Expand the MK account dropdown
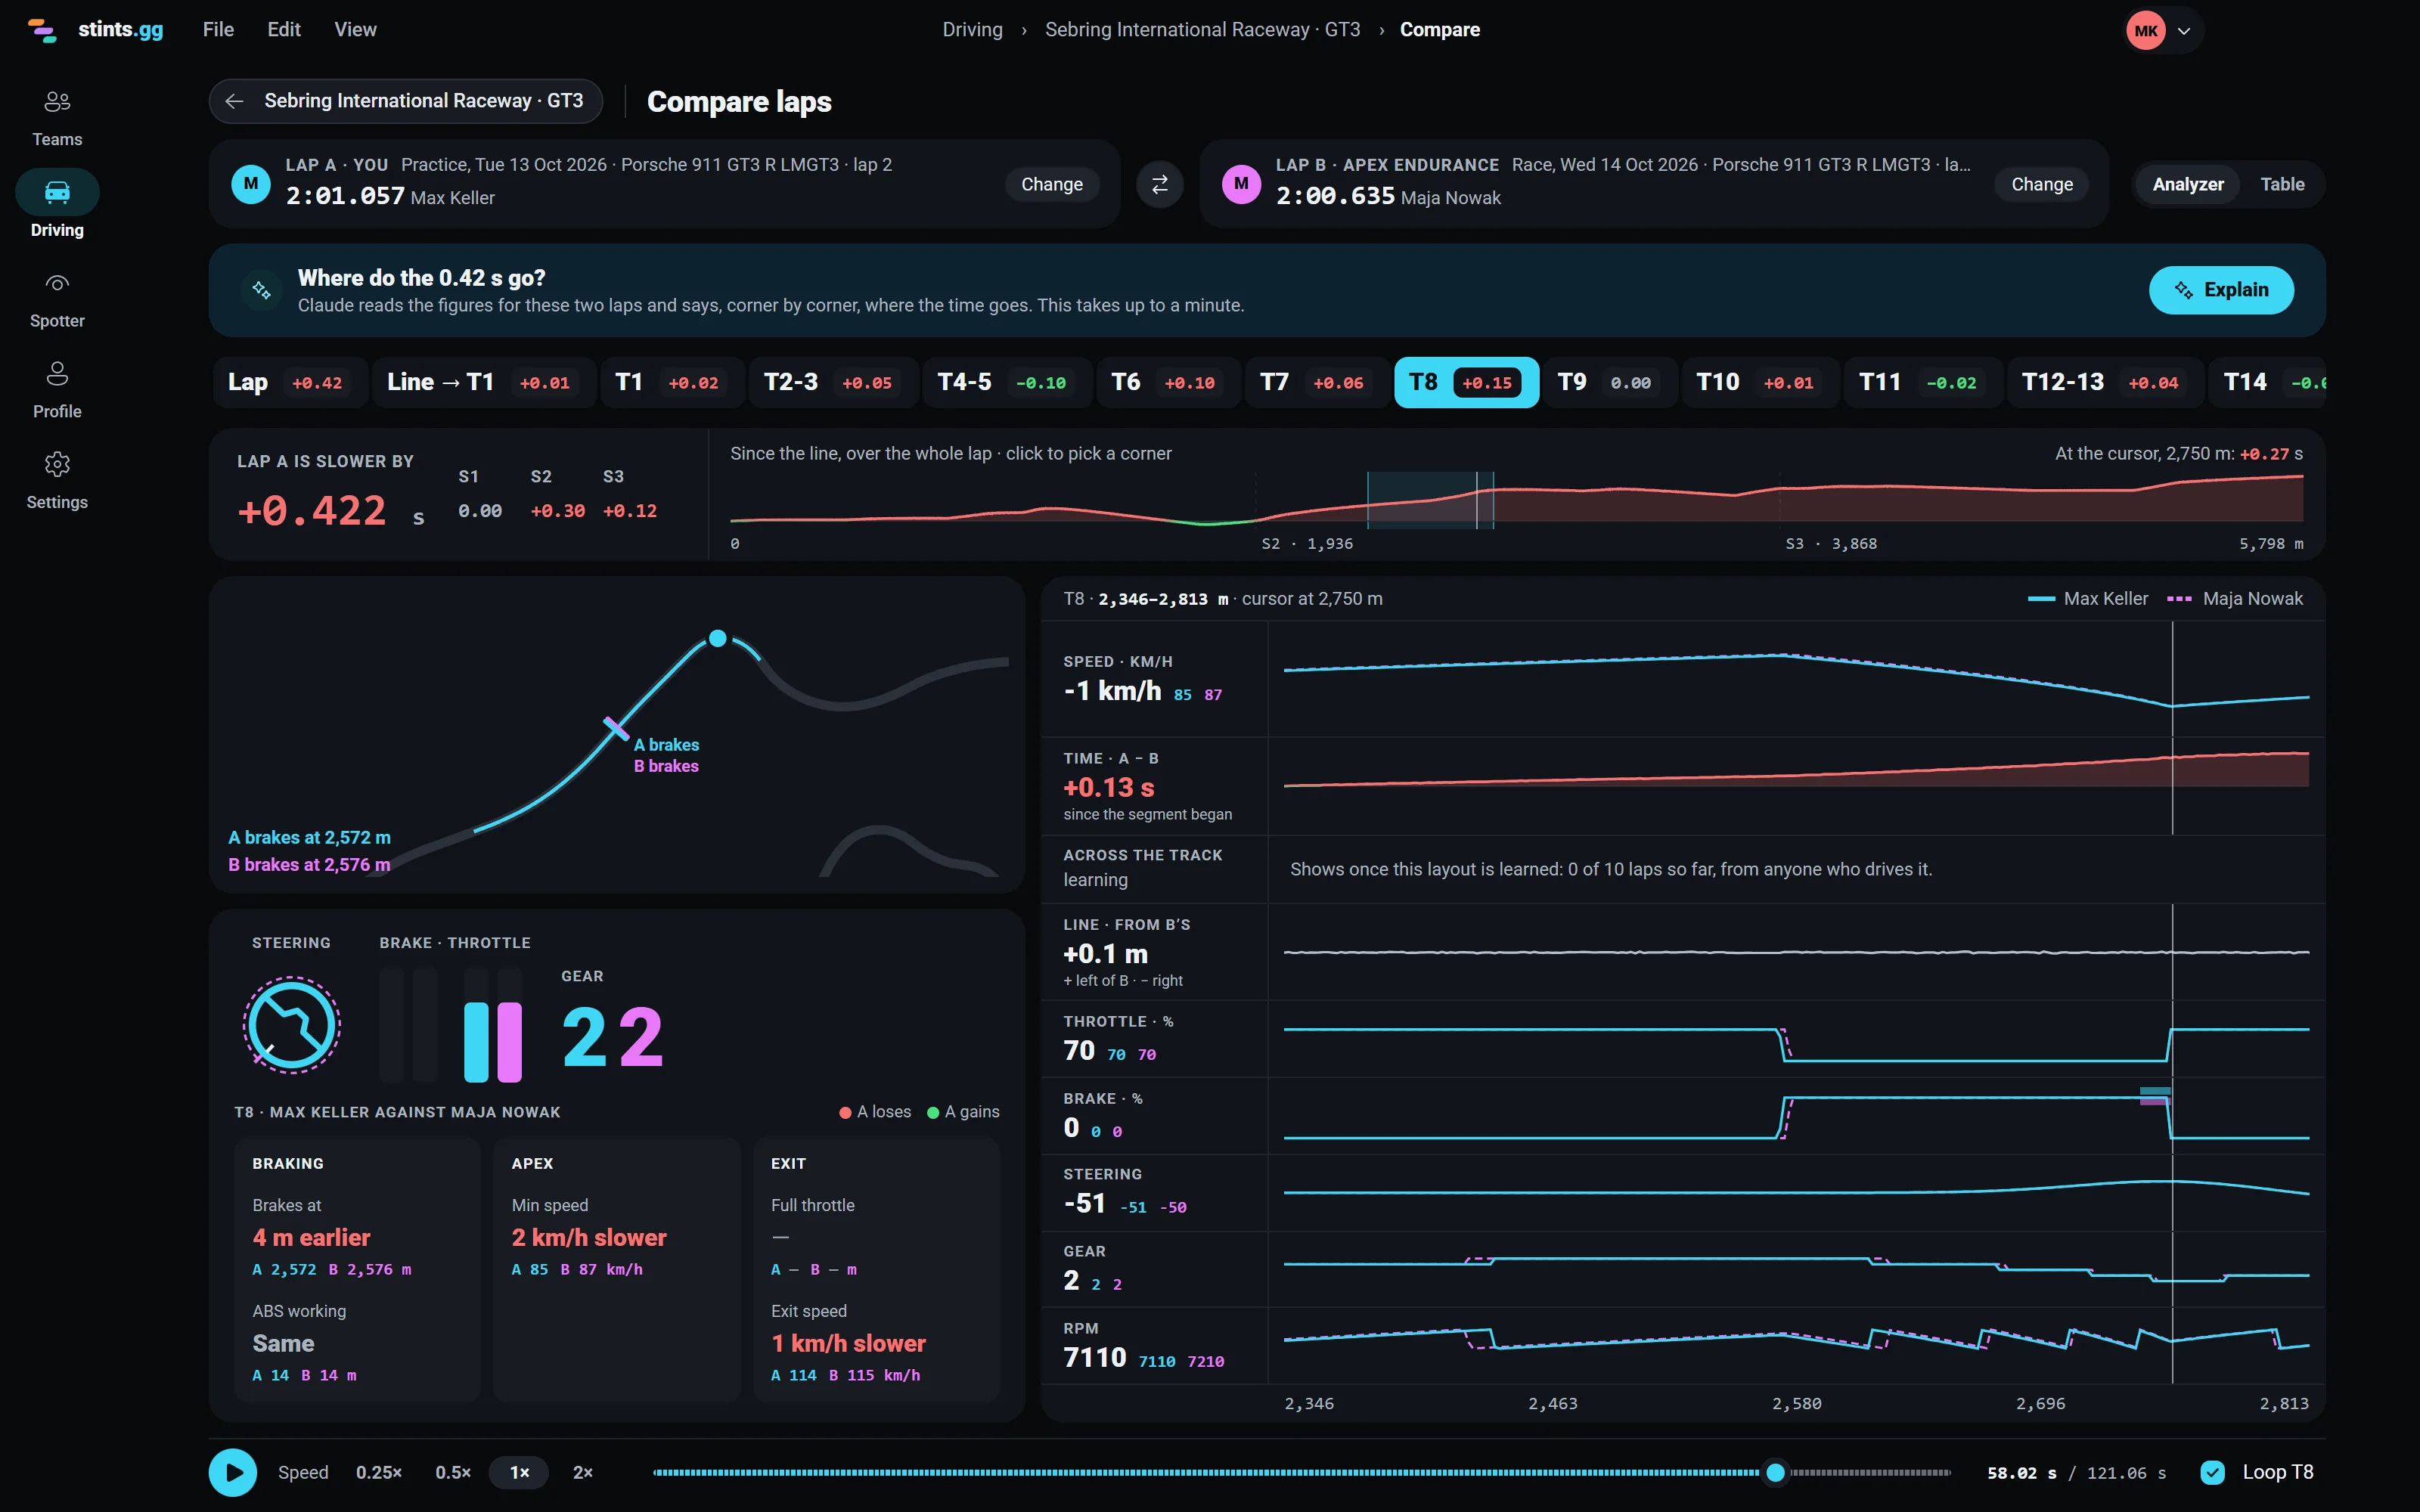 [2184, 31]
